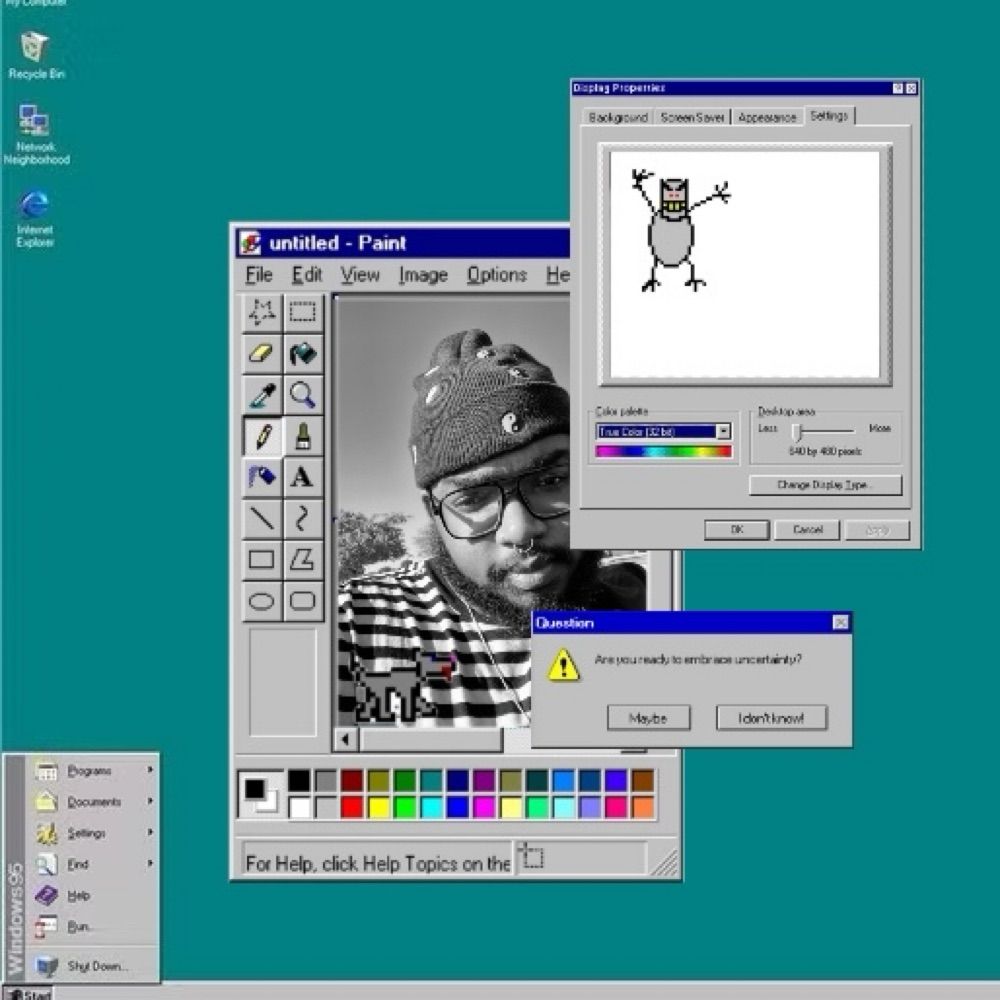Click the photo on the Paint canvas
This screenshot has height=1000, width=1000.
click(454, 514)
